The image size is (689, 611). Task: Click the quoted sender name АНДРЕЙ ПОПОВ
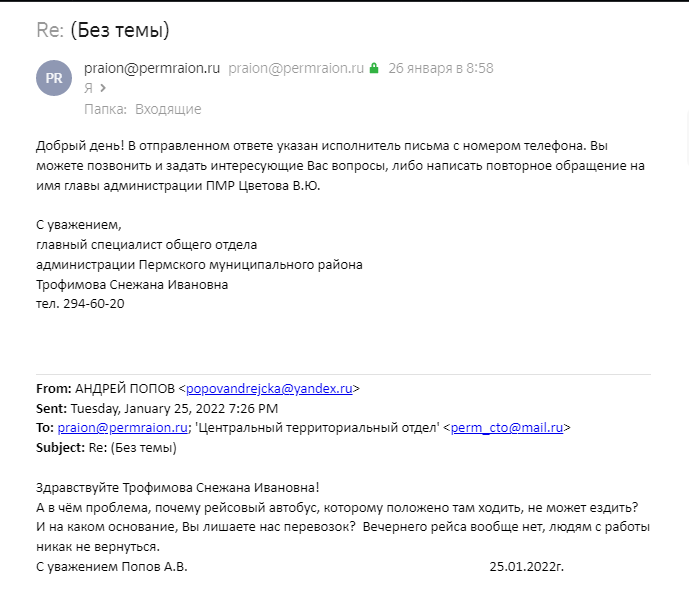[125, 389]
